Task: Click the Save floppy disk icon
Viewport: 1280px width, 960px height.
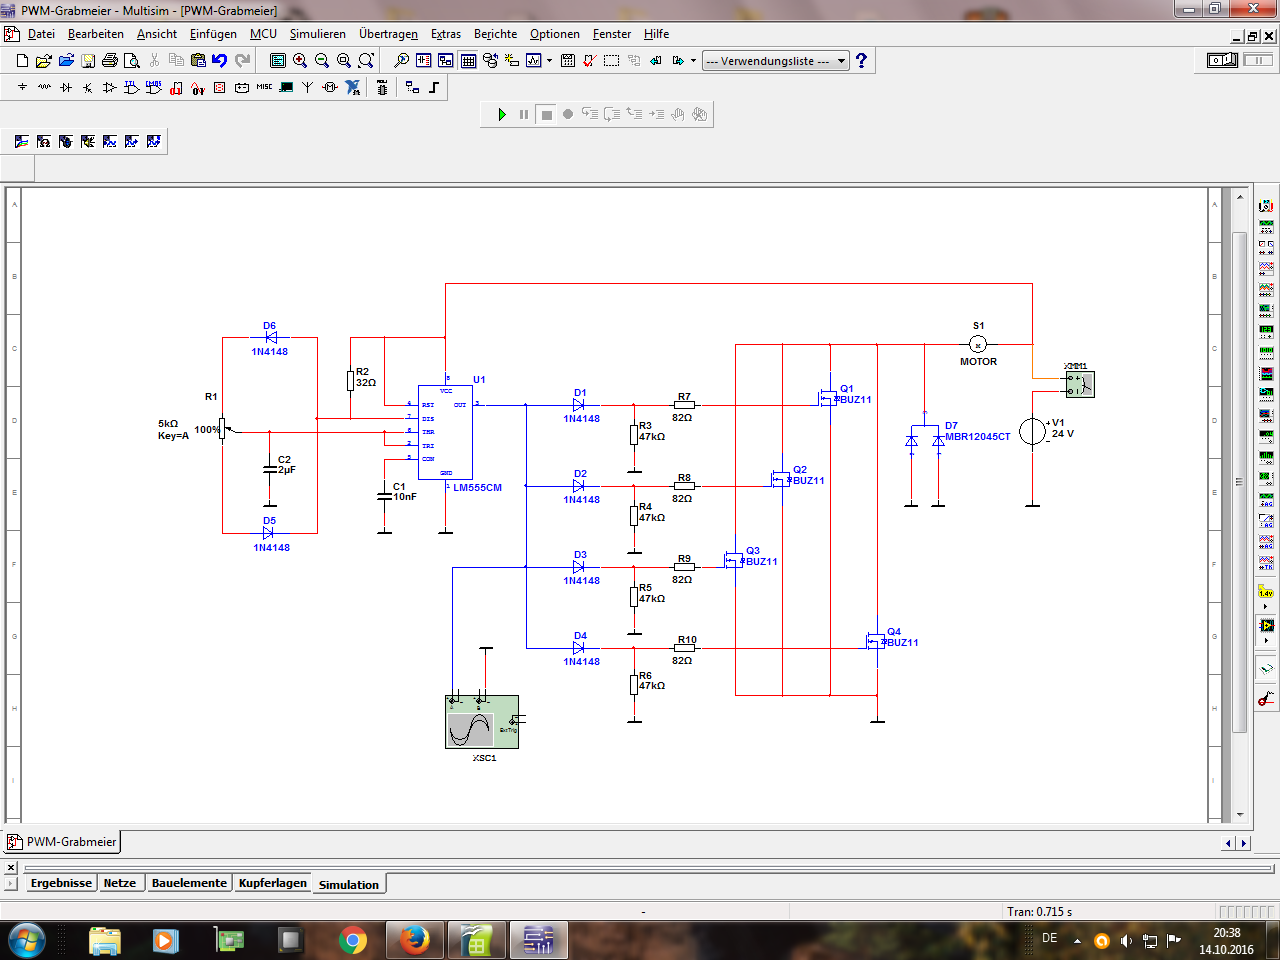Action: click(88, 61)
